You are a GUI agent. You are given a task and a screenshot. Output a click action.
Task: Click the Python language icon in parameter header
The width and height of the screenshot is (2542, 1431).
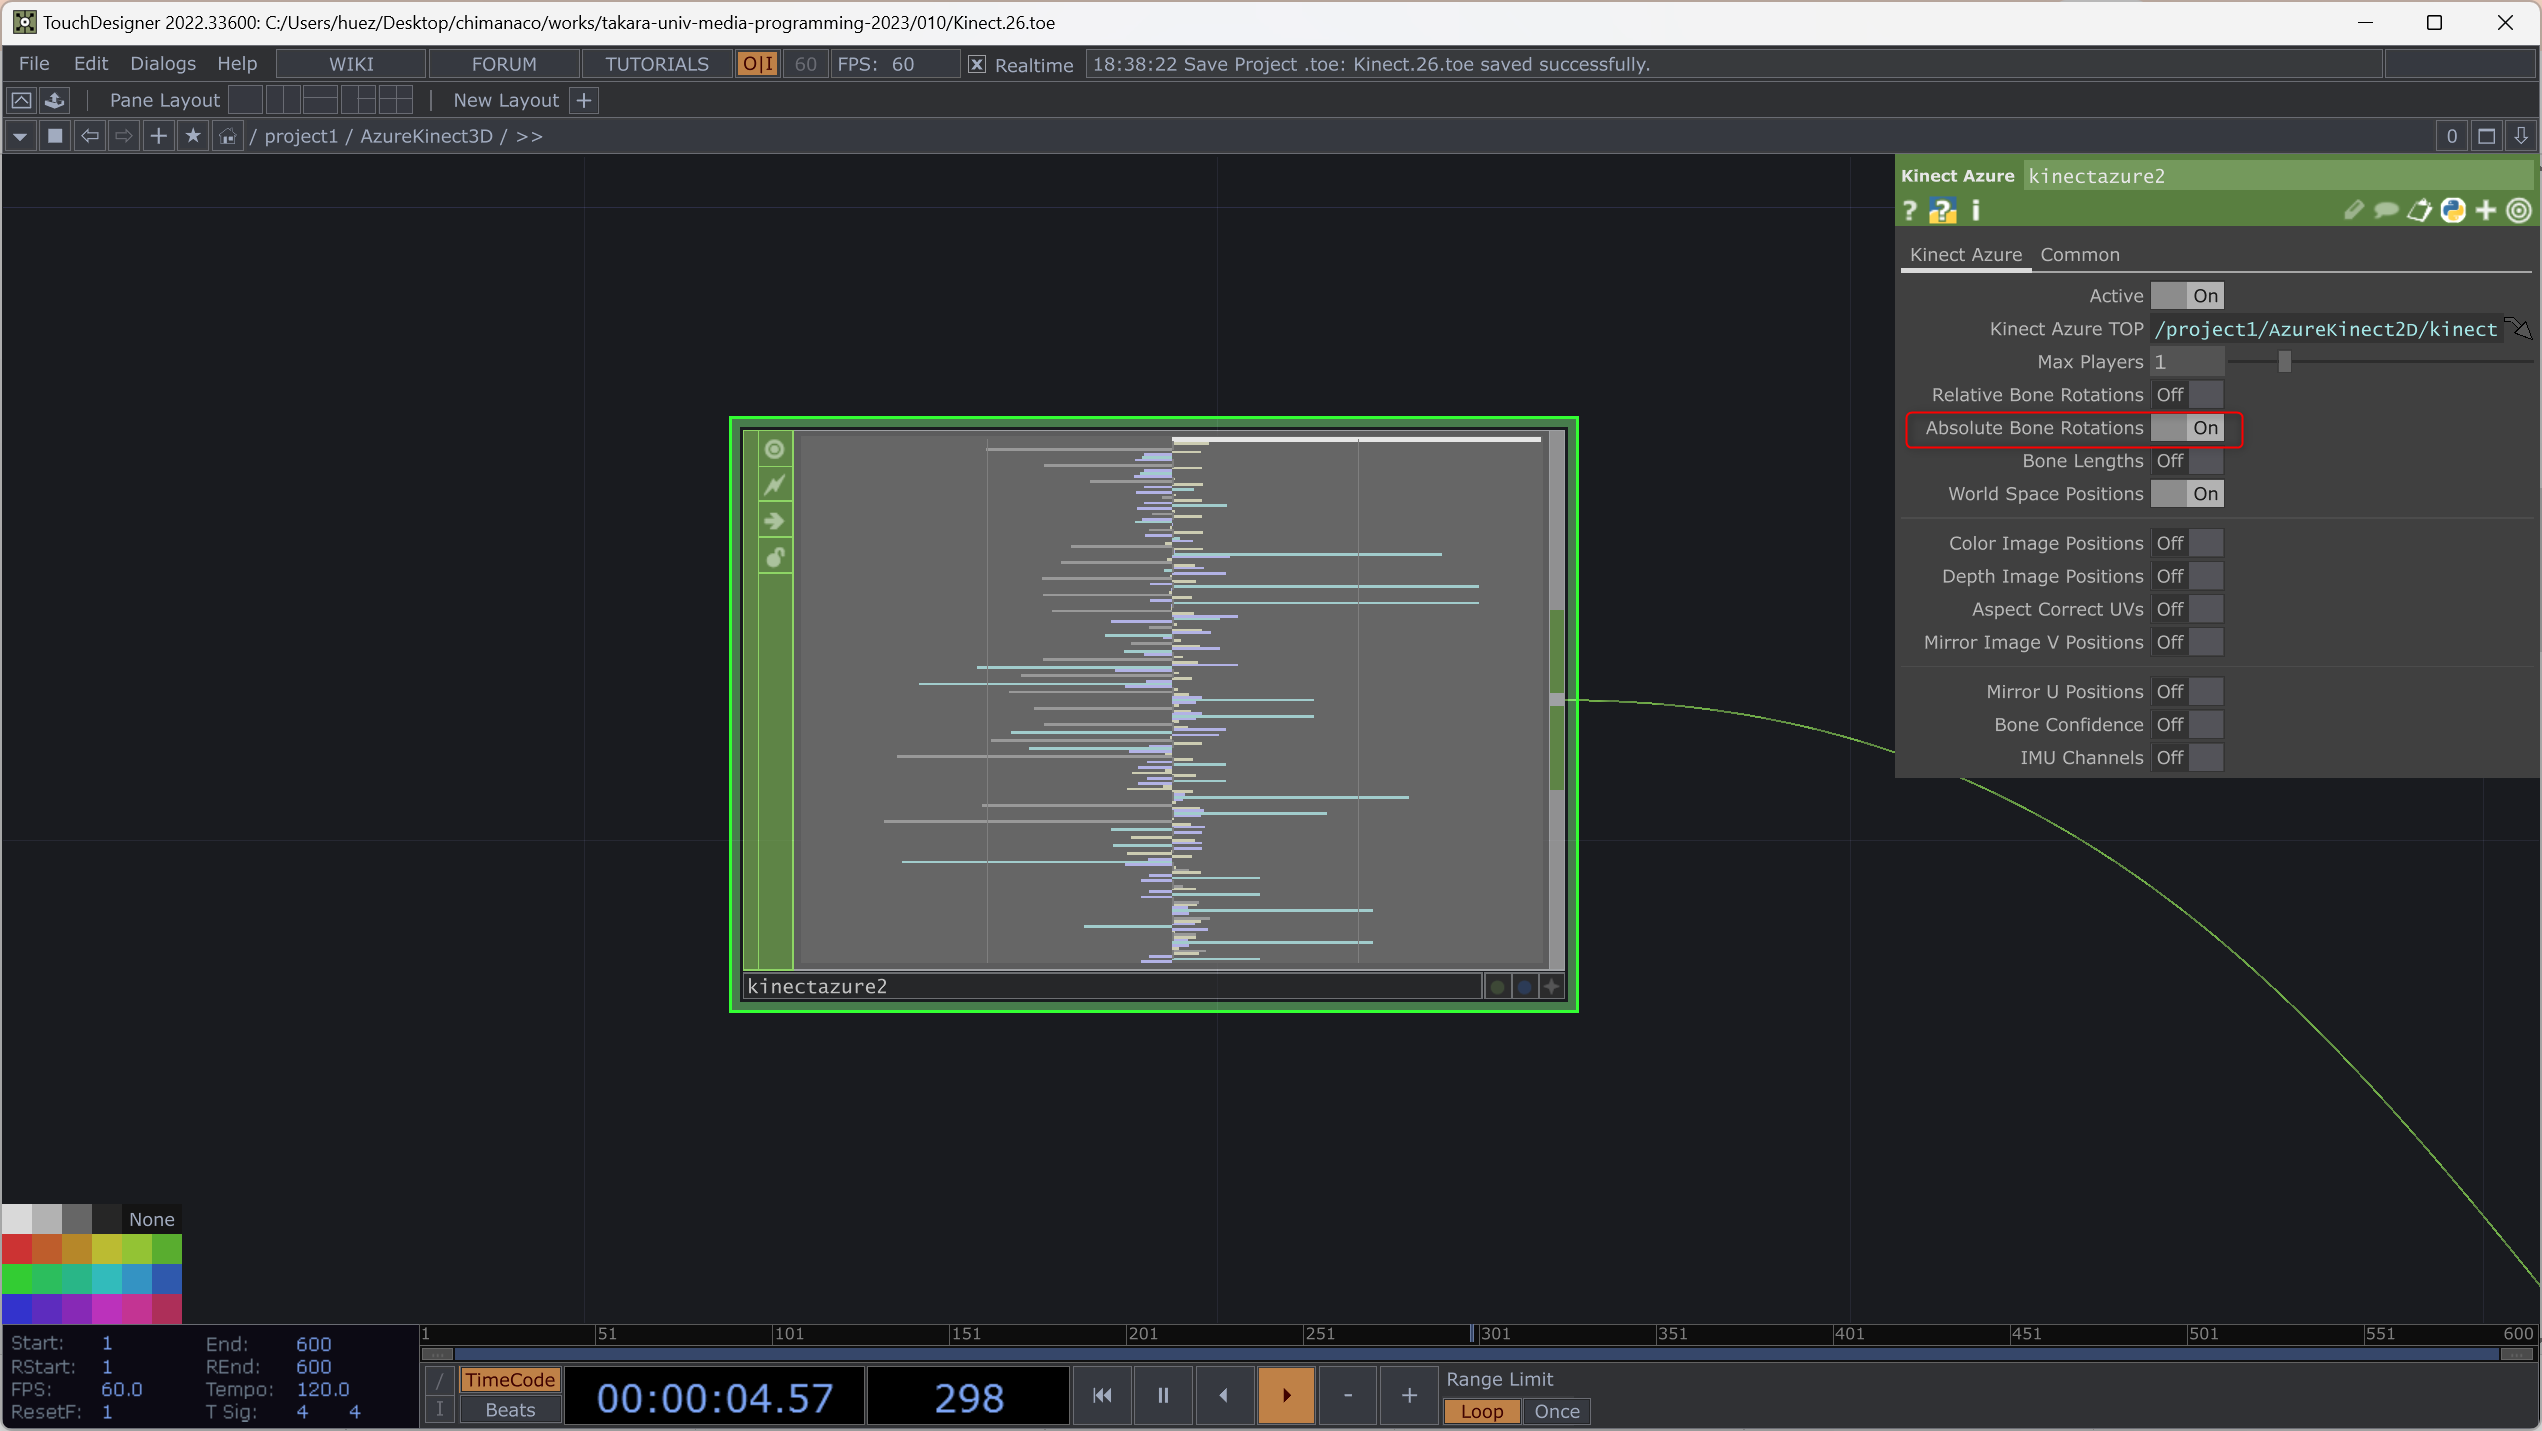[2453, 211]
